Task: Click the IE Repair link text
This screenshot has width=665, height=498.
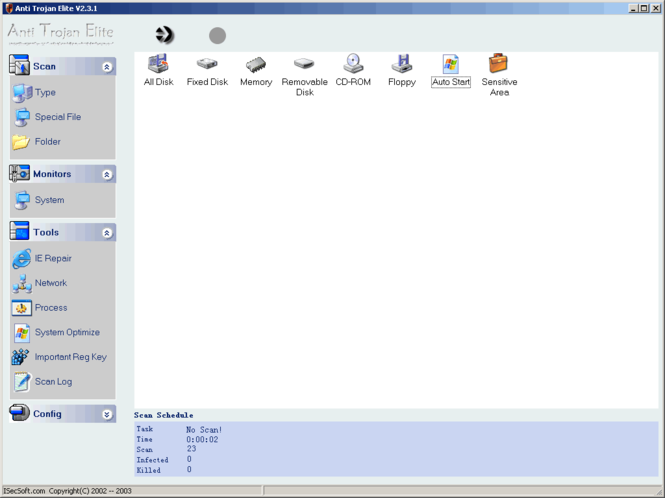Action: coord(53,258)
